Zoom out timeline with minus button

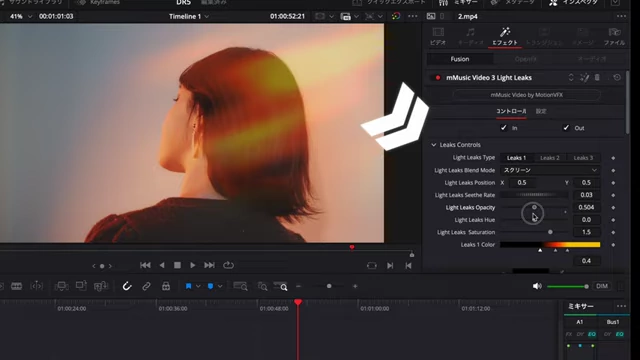(x=298, y=287)
